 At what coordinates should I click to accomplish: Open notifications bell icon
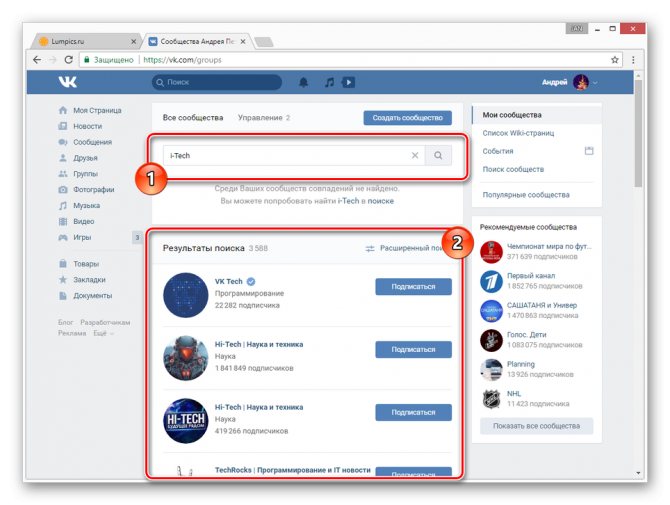click(x=303, y=82)
